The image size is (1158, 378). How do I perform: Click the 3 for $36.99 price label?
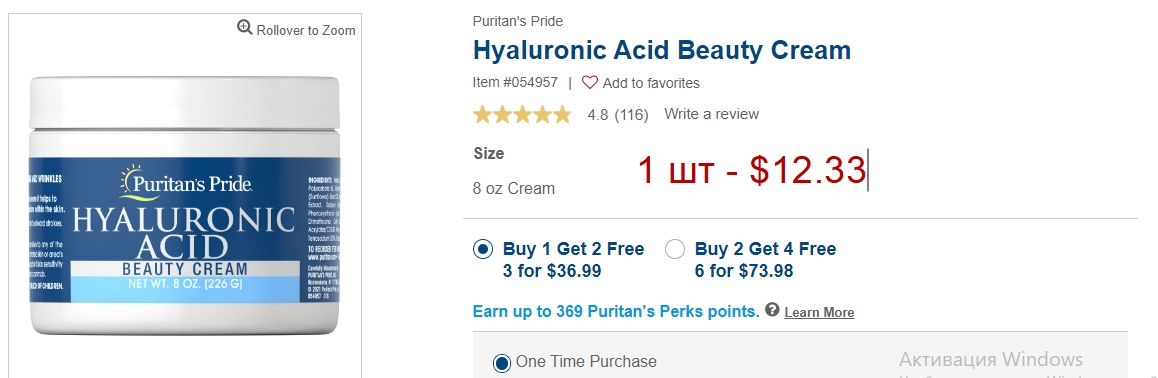coord(552,271)
